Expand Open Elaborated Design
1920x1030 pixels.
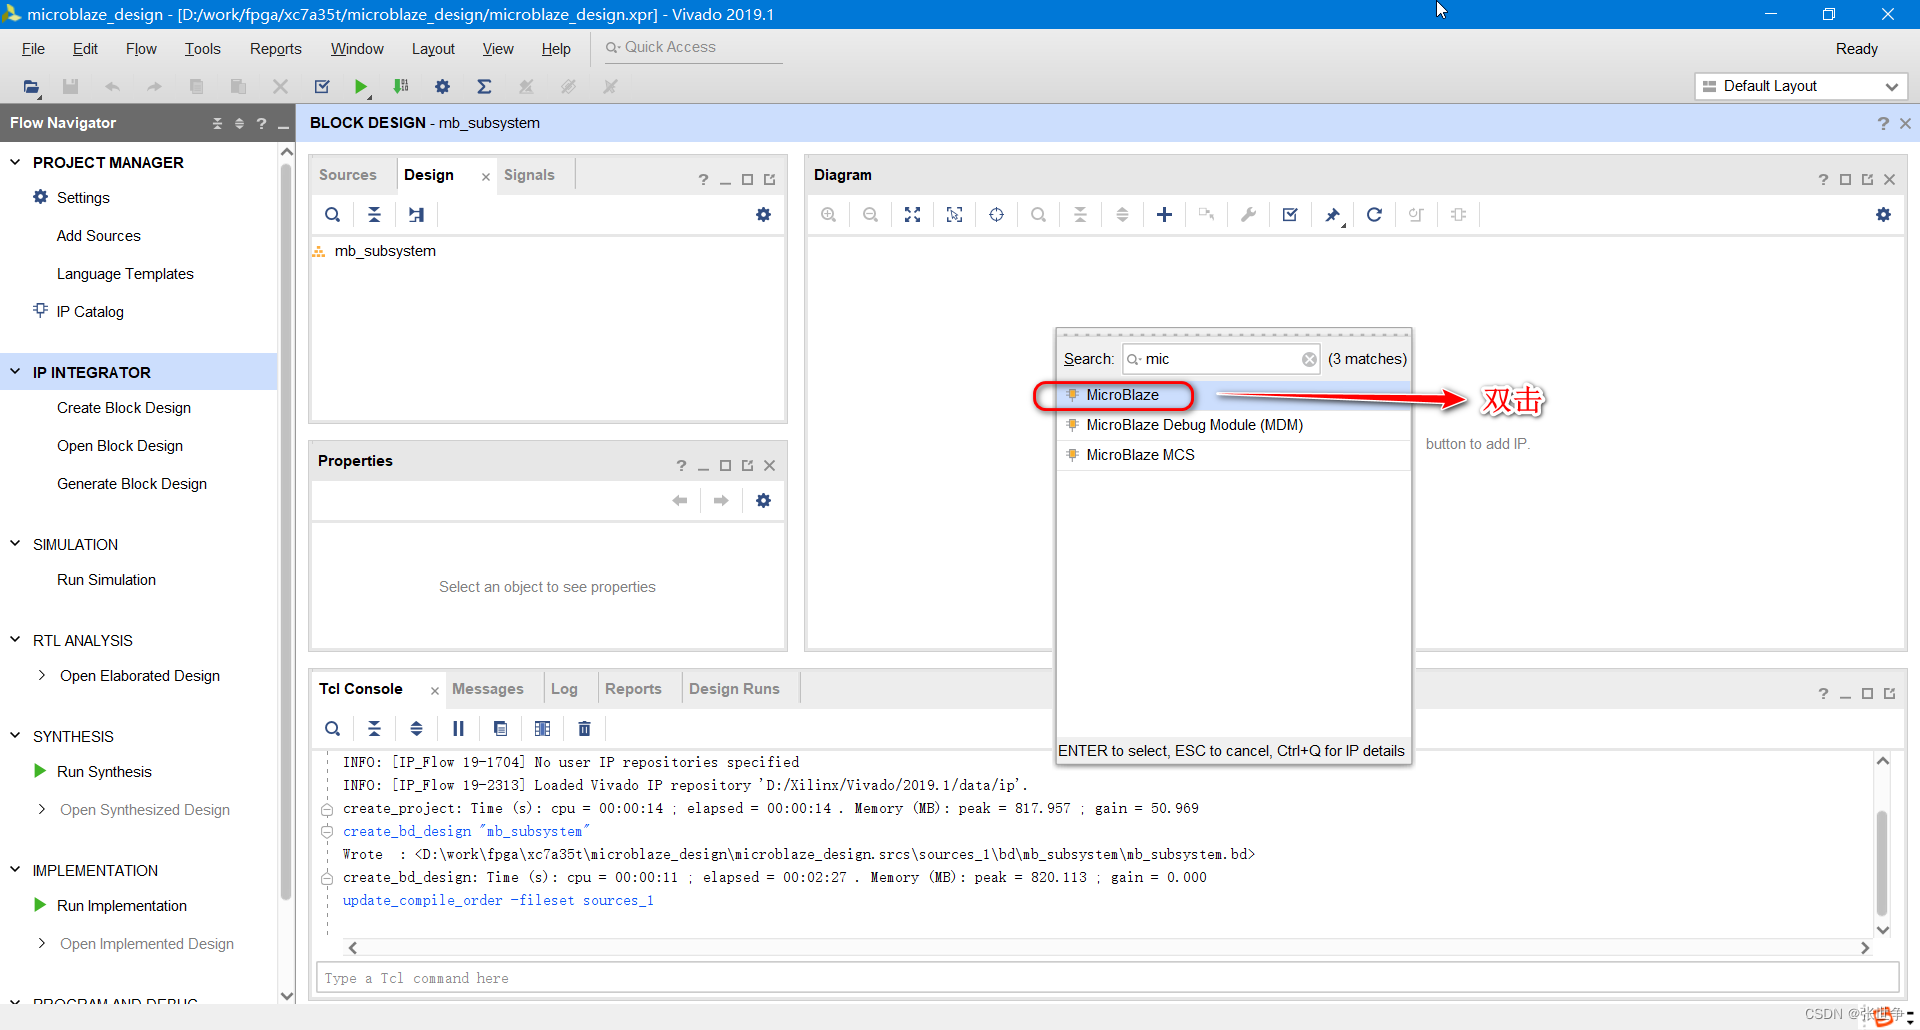[x=41, y=676]
